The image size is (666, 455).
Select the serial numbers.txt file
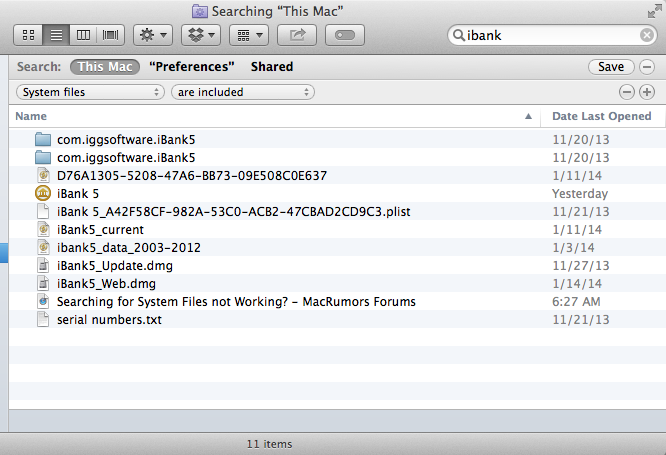[338, 319]
